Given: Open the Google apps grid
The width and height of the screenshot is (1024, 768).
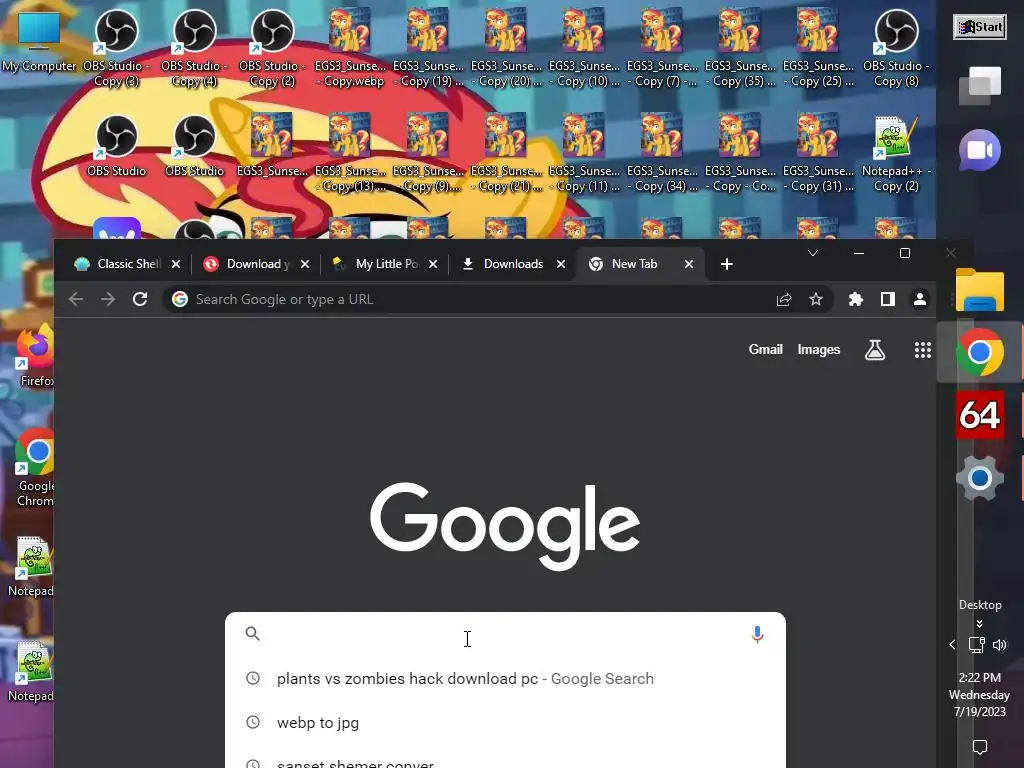Looking at the screenshot, I should pos(922,350).
